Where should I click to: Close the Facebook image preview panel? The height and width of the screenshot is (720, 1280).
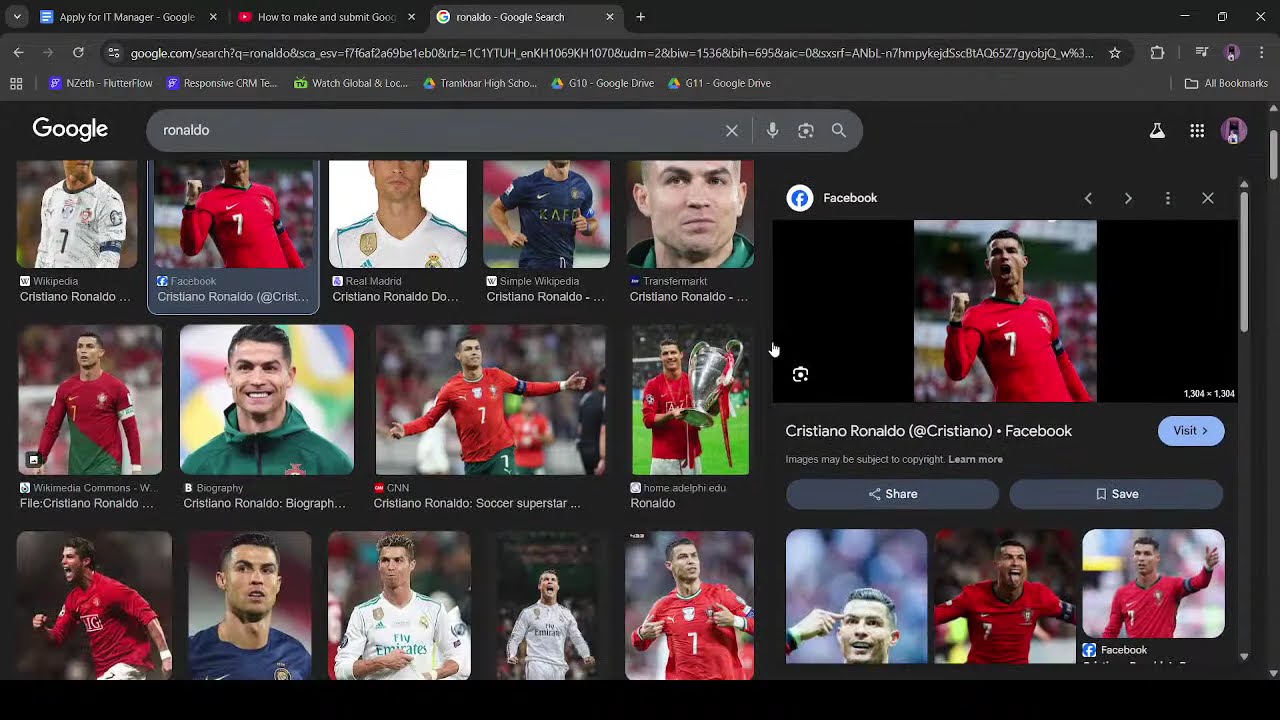click(x=1208, y=198)
